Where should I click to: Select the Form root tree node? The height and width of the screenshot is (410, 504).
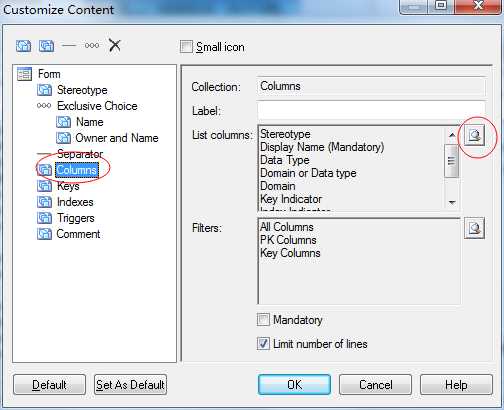[x=49, y=74]
